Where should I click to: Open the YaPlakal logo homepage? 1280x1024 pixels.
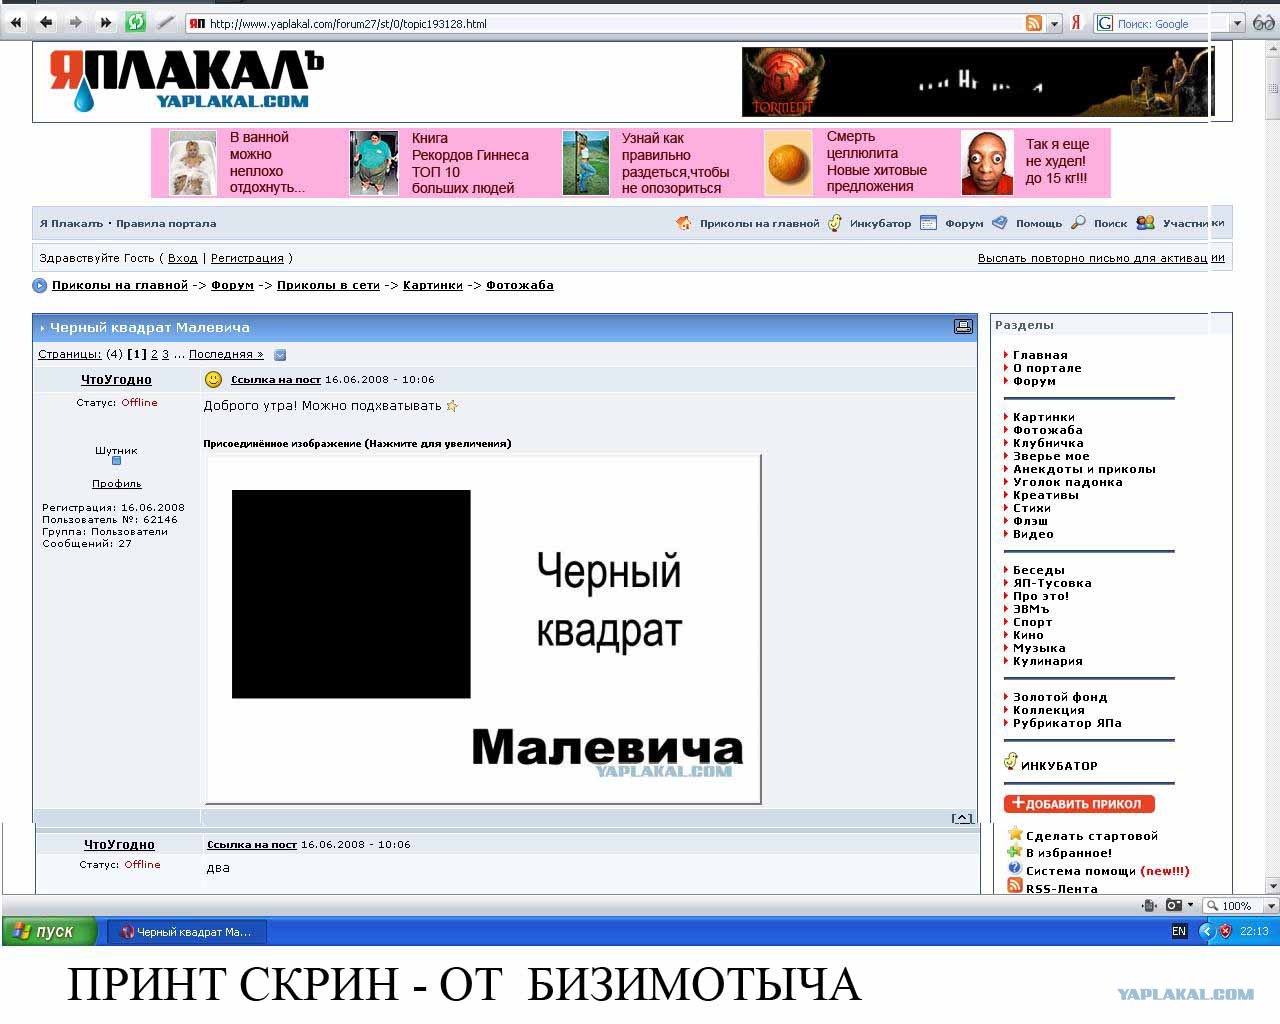coord(187,80)
